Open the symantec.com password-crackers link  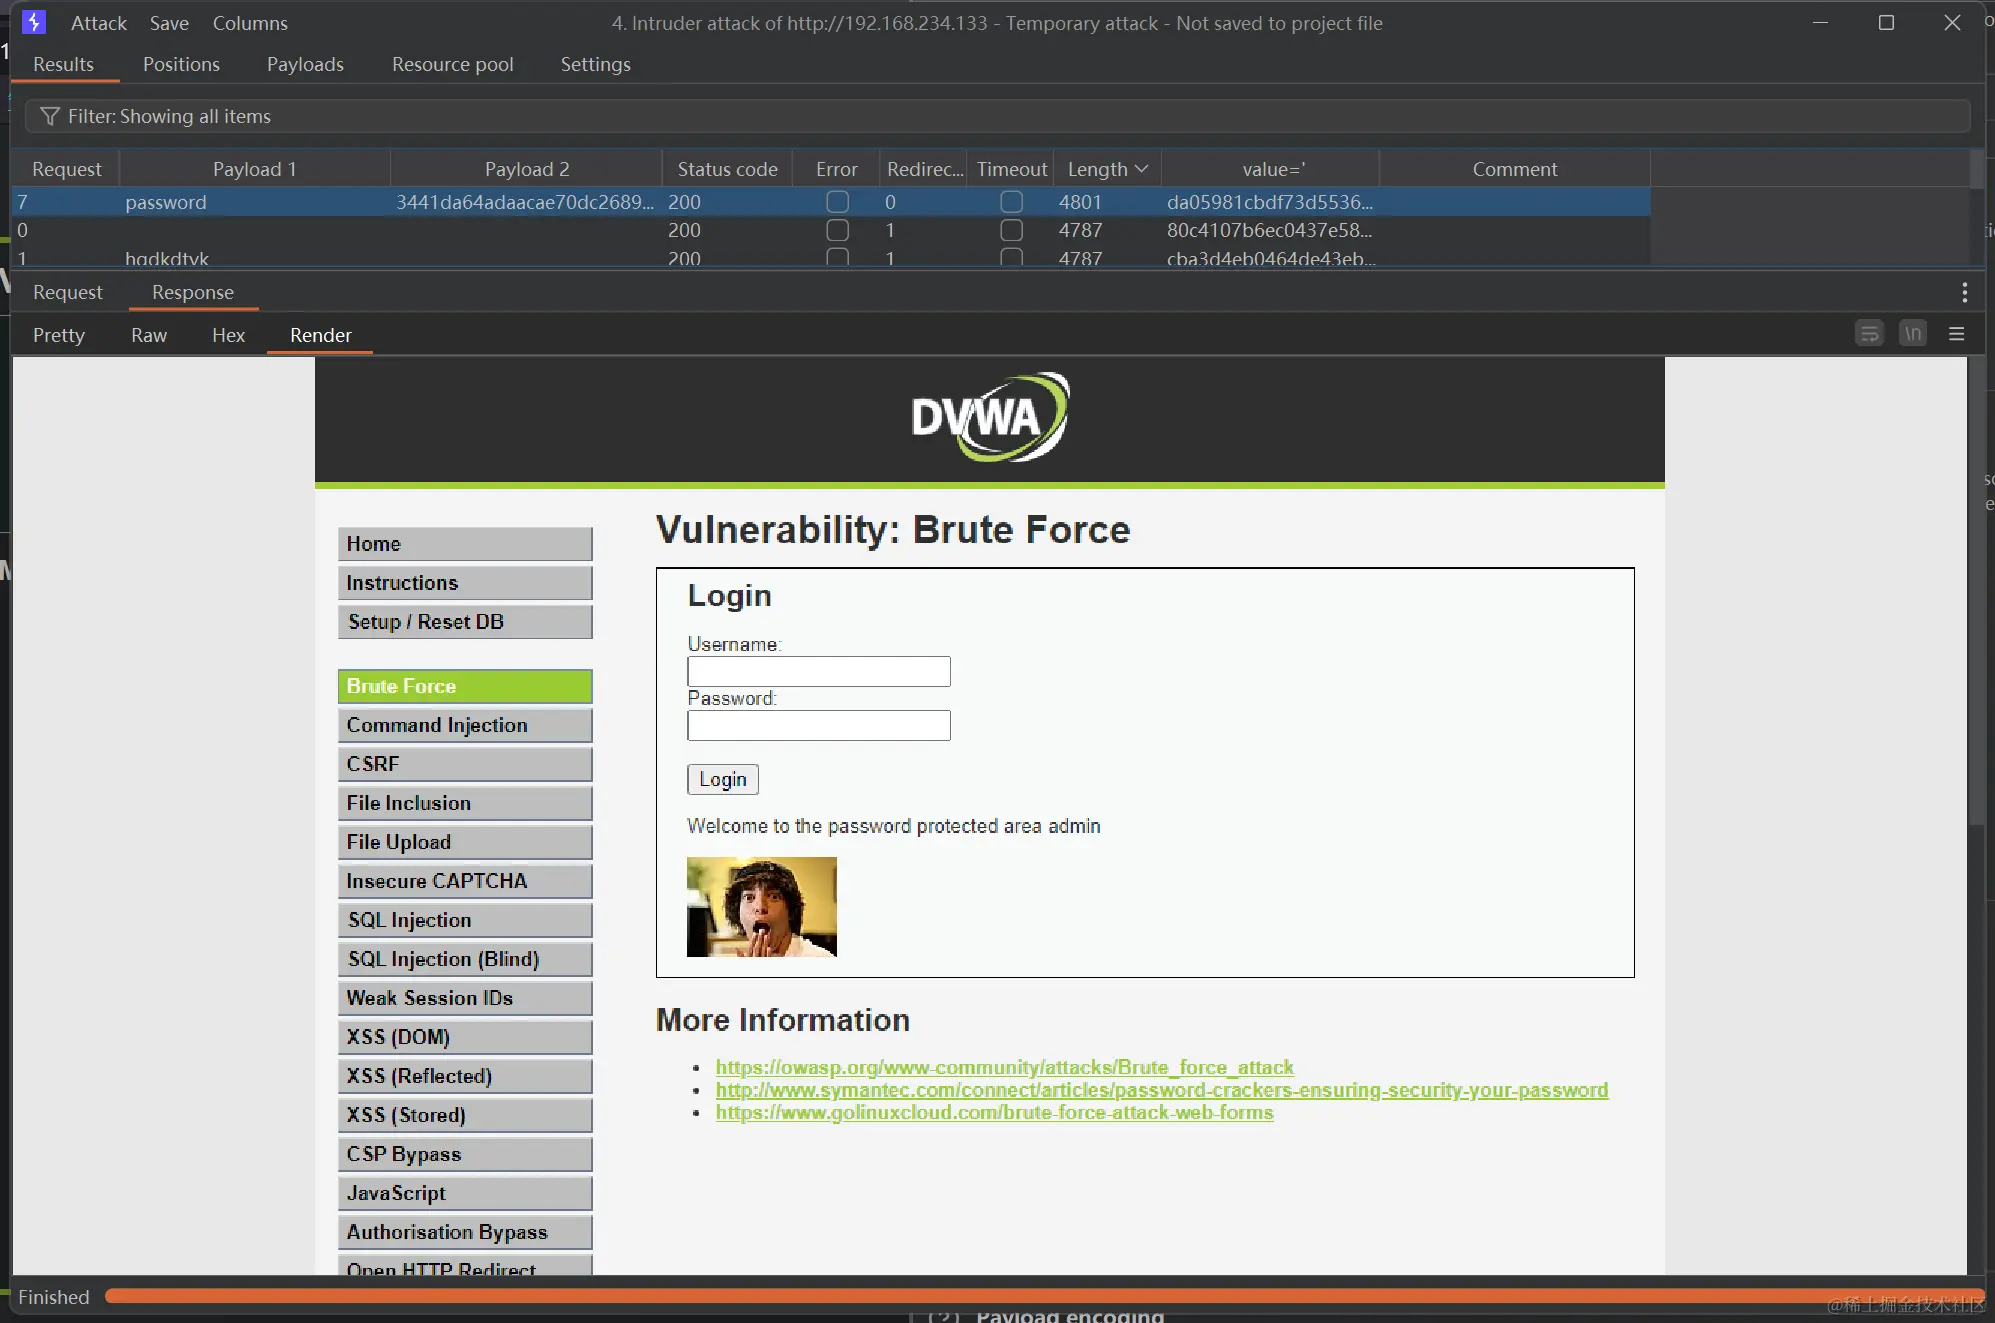tap(1162, 1090)
